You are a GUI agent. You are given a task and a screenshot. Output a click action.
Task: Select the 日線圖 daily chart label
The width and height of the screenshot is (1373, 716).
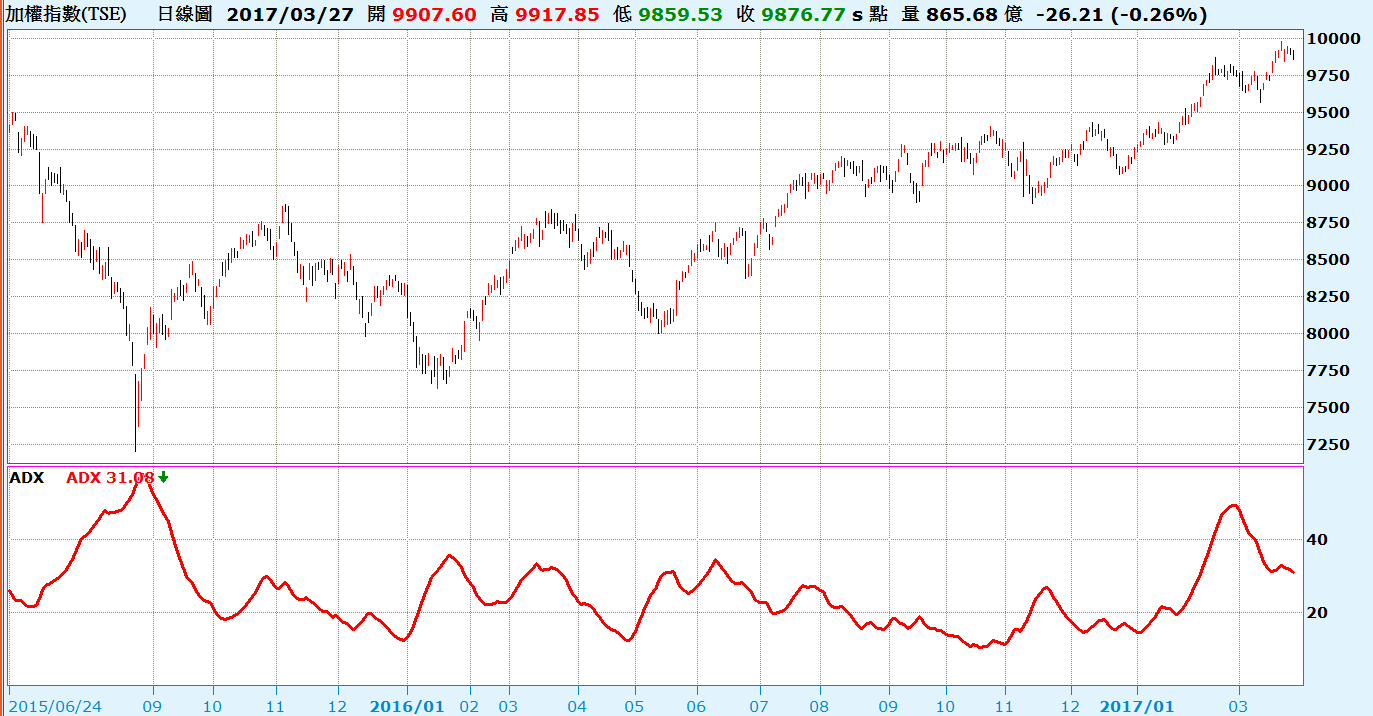(x=185, y=14)
